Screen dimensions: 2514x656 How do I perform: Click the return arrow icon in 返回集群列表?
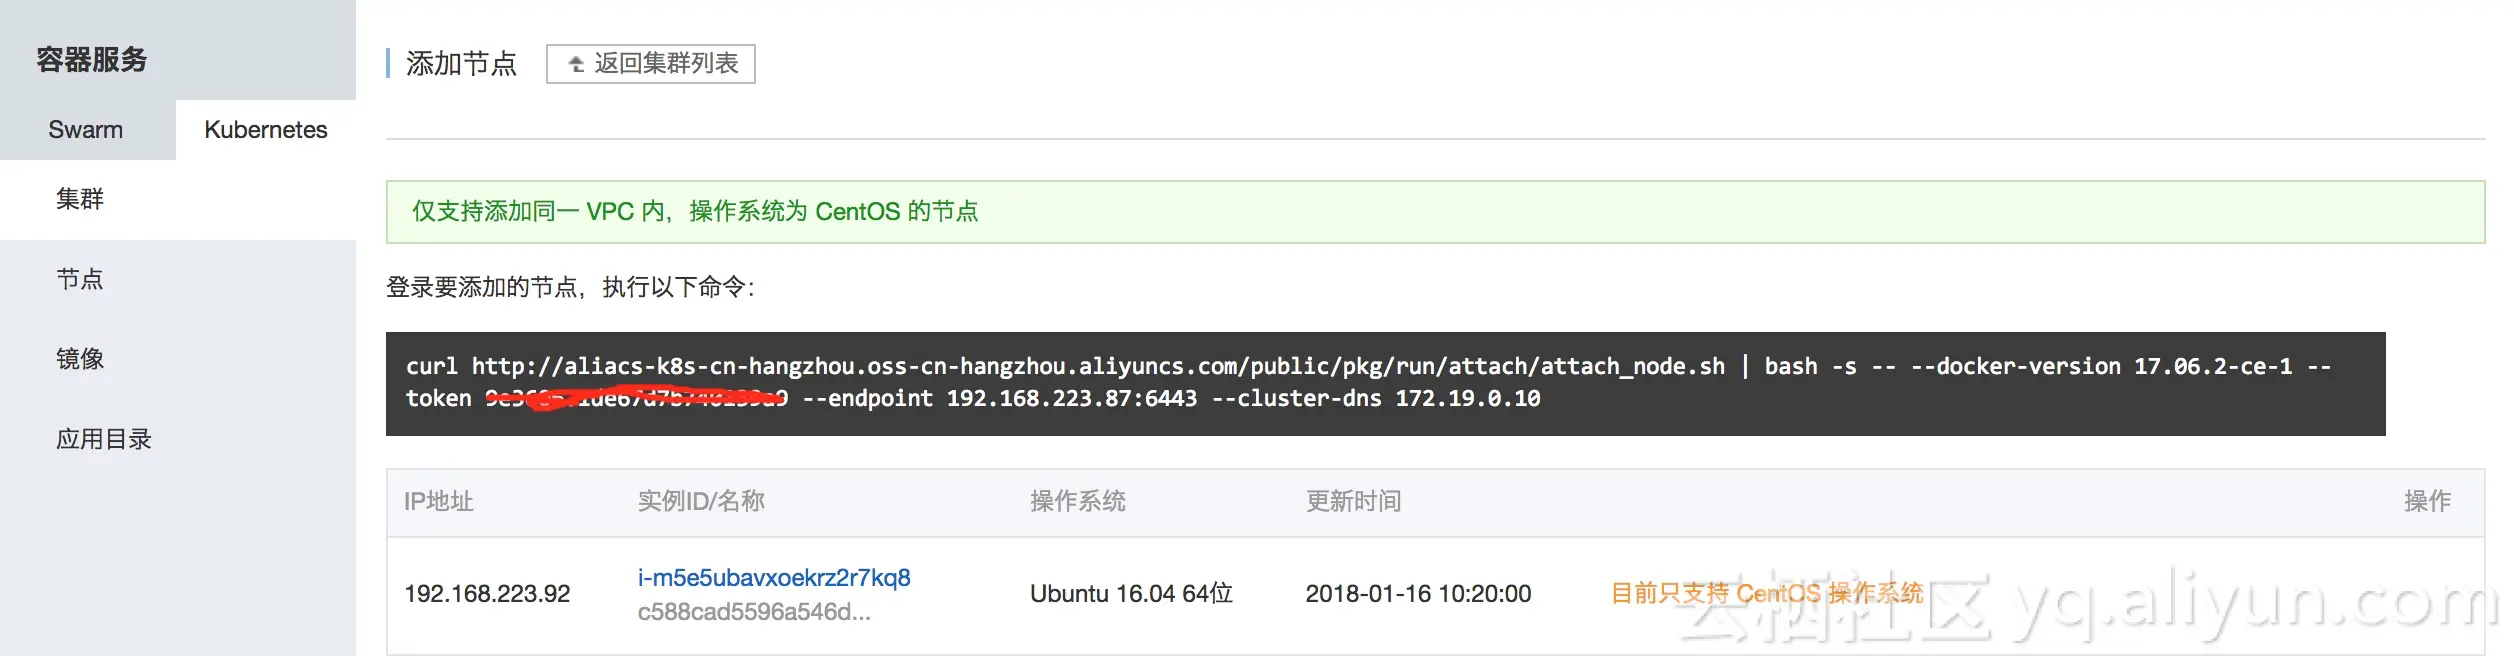[576, 64]
